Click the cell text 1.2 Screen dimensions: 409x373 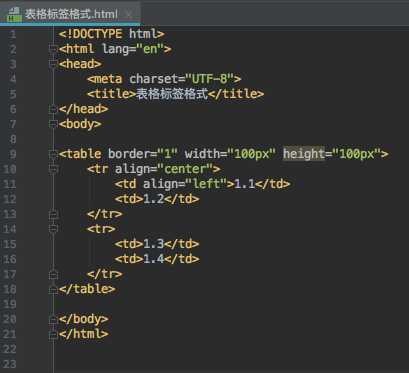pos(154,199)
